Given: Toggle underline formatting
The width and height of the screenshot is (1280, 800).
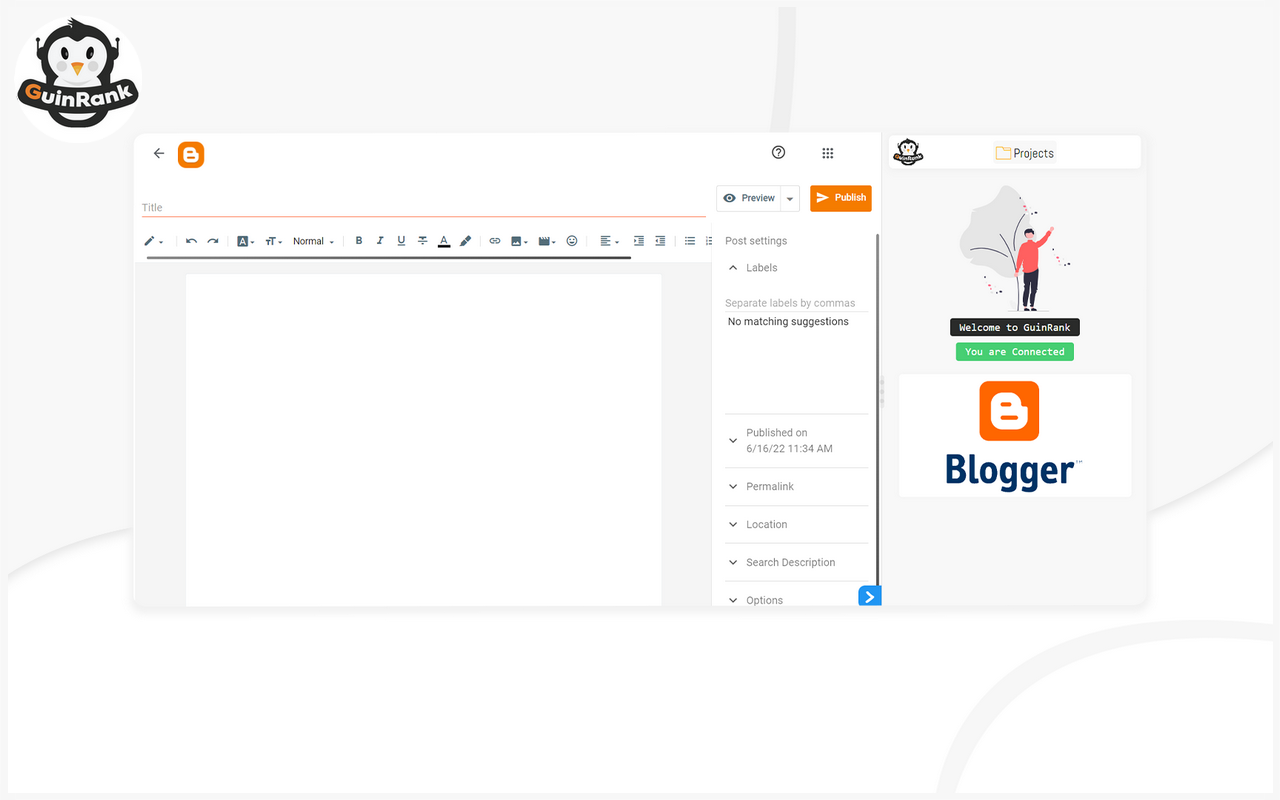Looking at the screenshot, I should (401, 241).
